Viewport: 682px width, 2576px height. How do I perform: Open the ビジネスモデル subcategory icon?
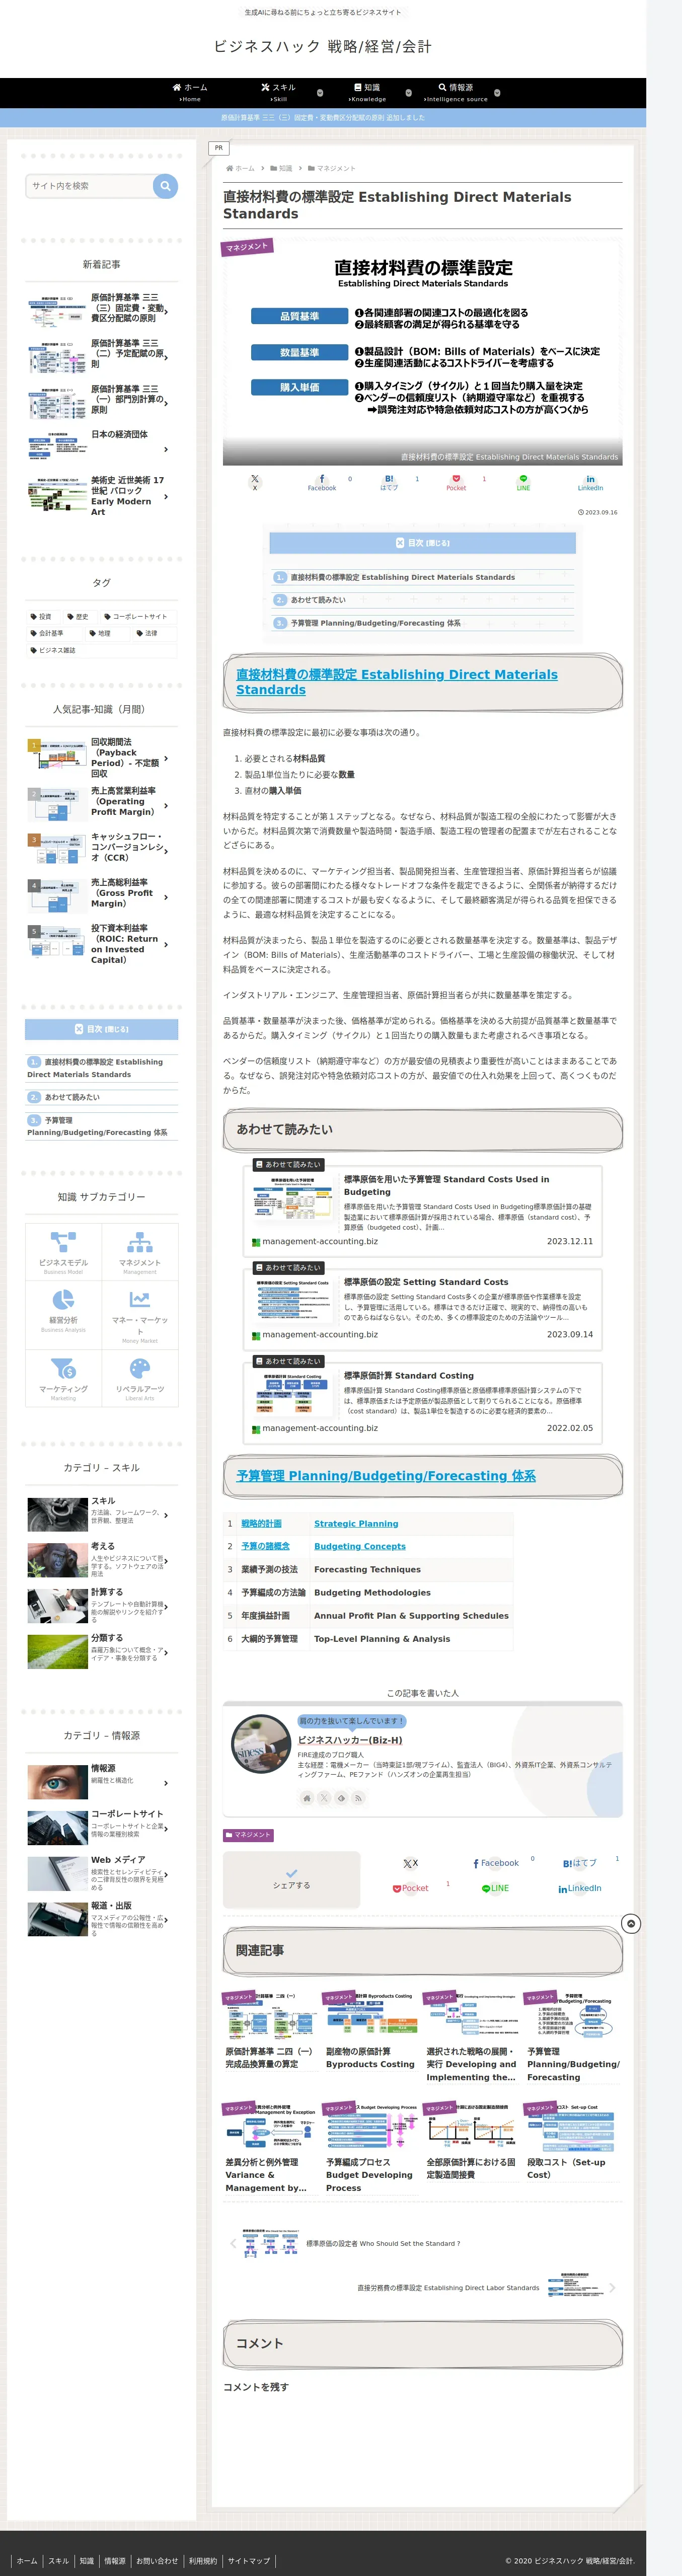[x=63, y=1251]
